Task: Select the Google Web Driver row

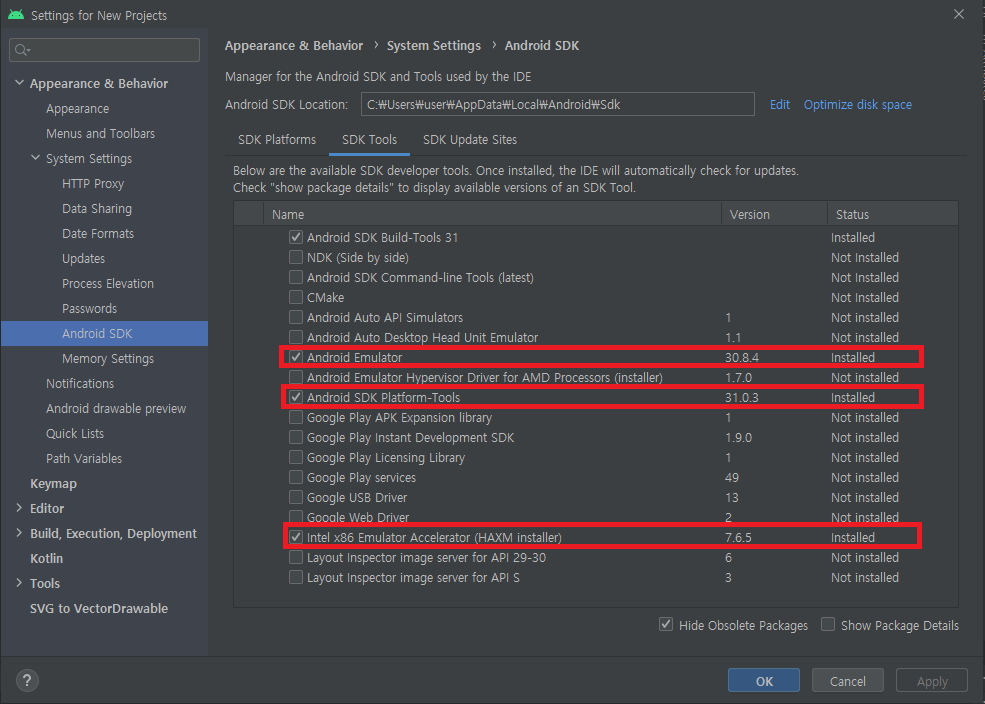Action: (596, 517)
